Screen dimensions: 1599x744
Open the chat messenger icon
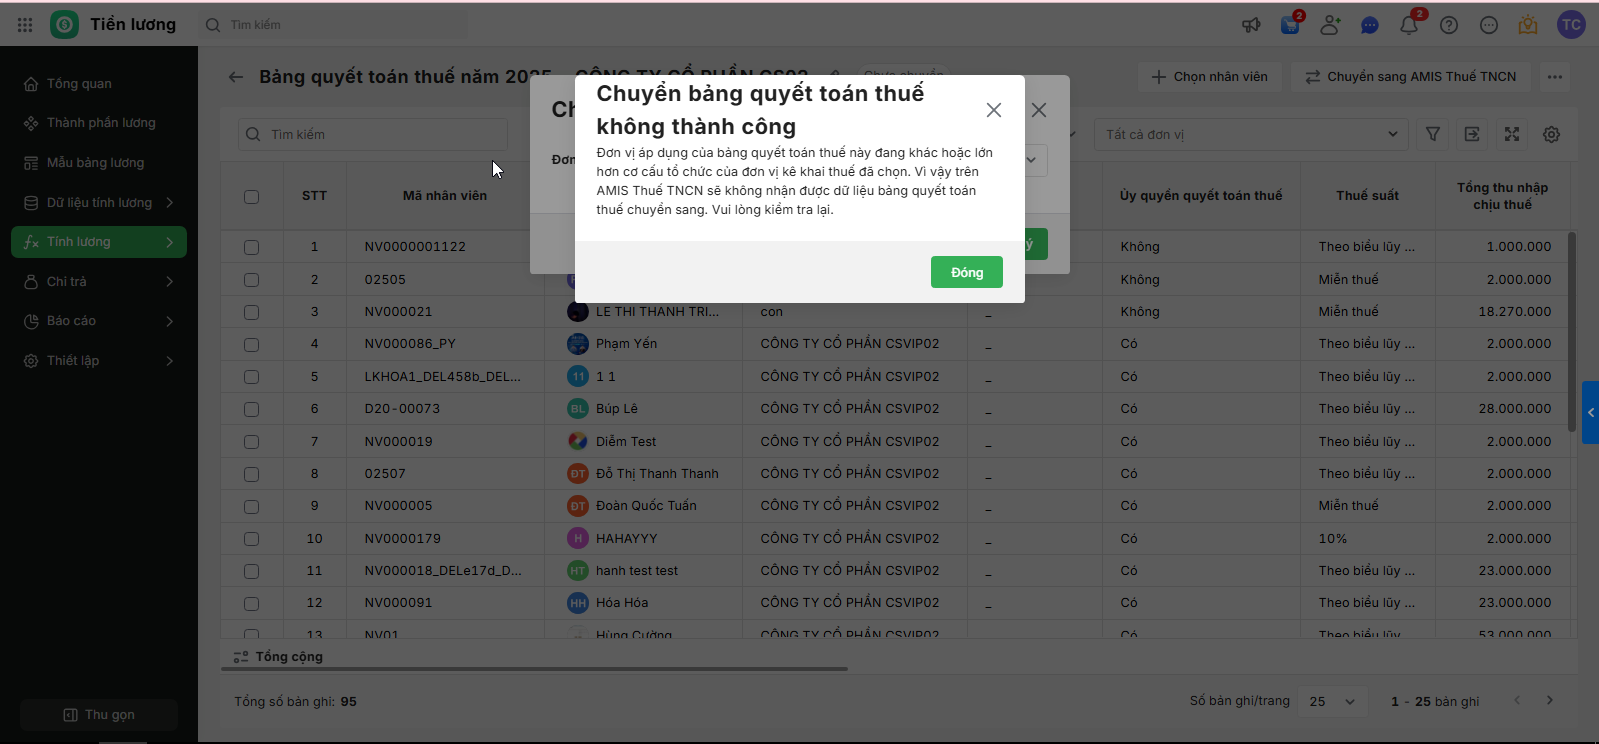[x=1370, y=25]
